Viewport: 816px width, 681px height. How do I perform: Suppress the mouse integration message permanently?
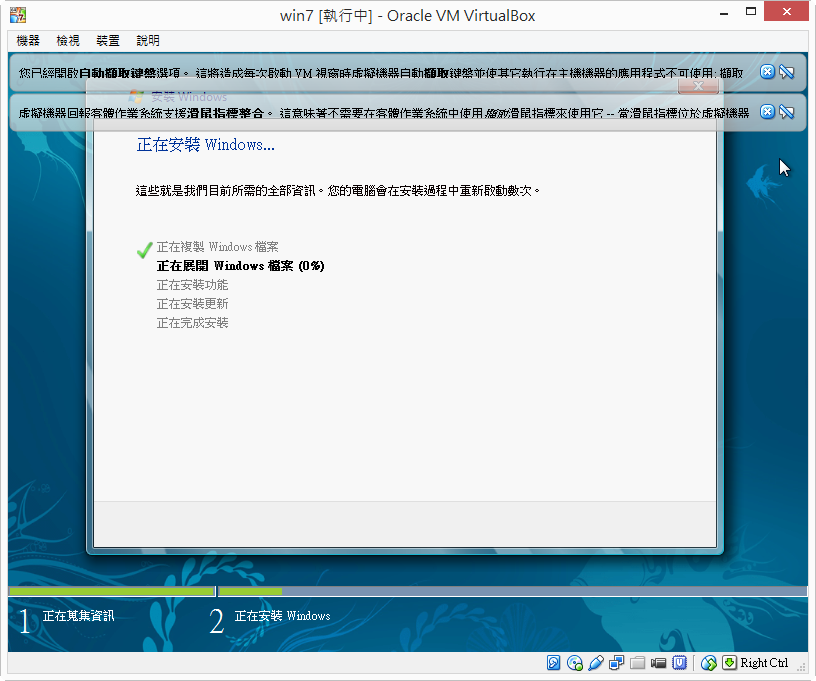coord(787,112)
